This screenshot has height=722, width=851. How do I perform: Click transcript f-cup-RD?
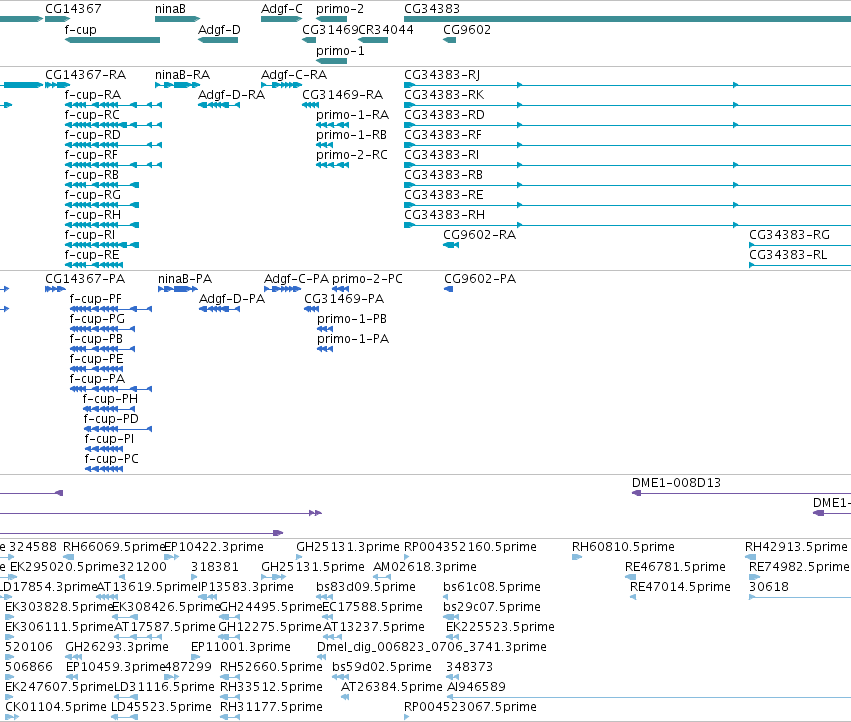point(92,135)
